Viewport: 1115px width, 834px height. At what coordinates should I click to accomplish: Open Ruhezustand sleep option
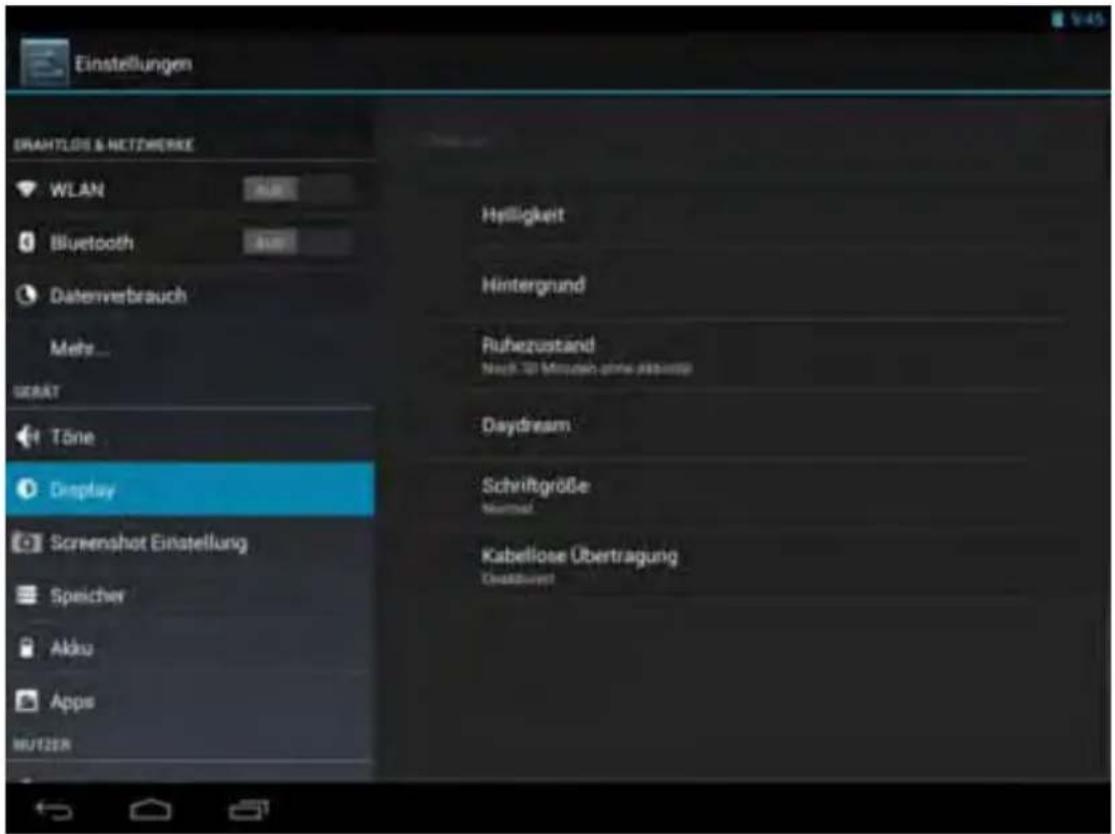[747, 355]
